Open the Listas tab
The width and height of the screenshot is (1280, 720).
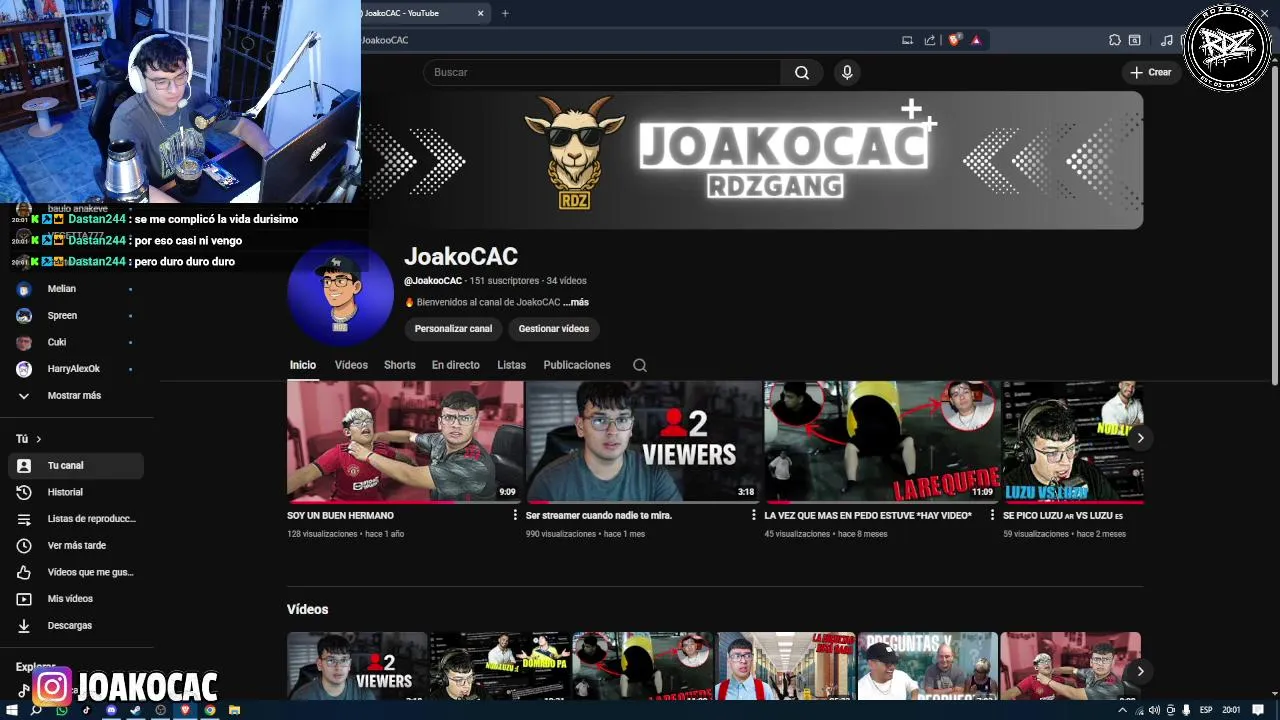[x=512, y=365]
